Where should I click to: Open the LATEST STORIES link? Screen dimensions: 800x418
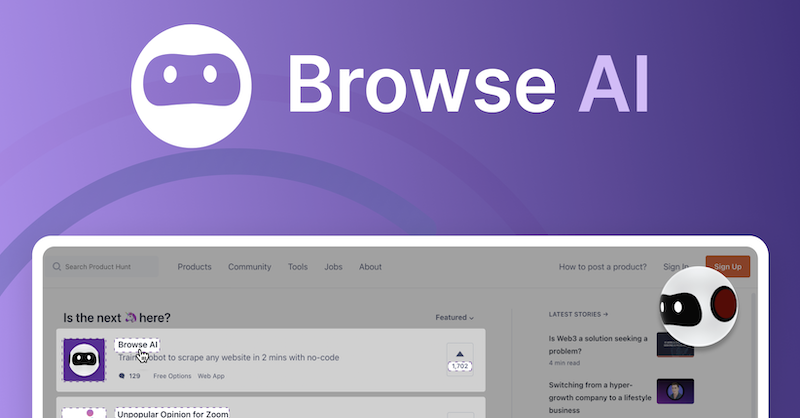point(578,314)
